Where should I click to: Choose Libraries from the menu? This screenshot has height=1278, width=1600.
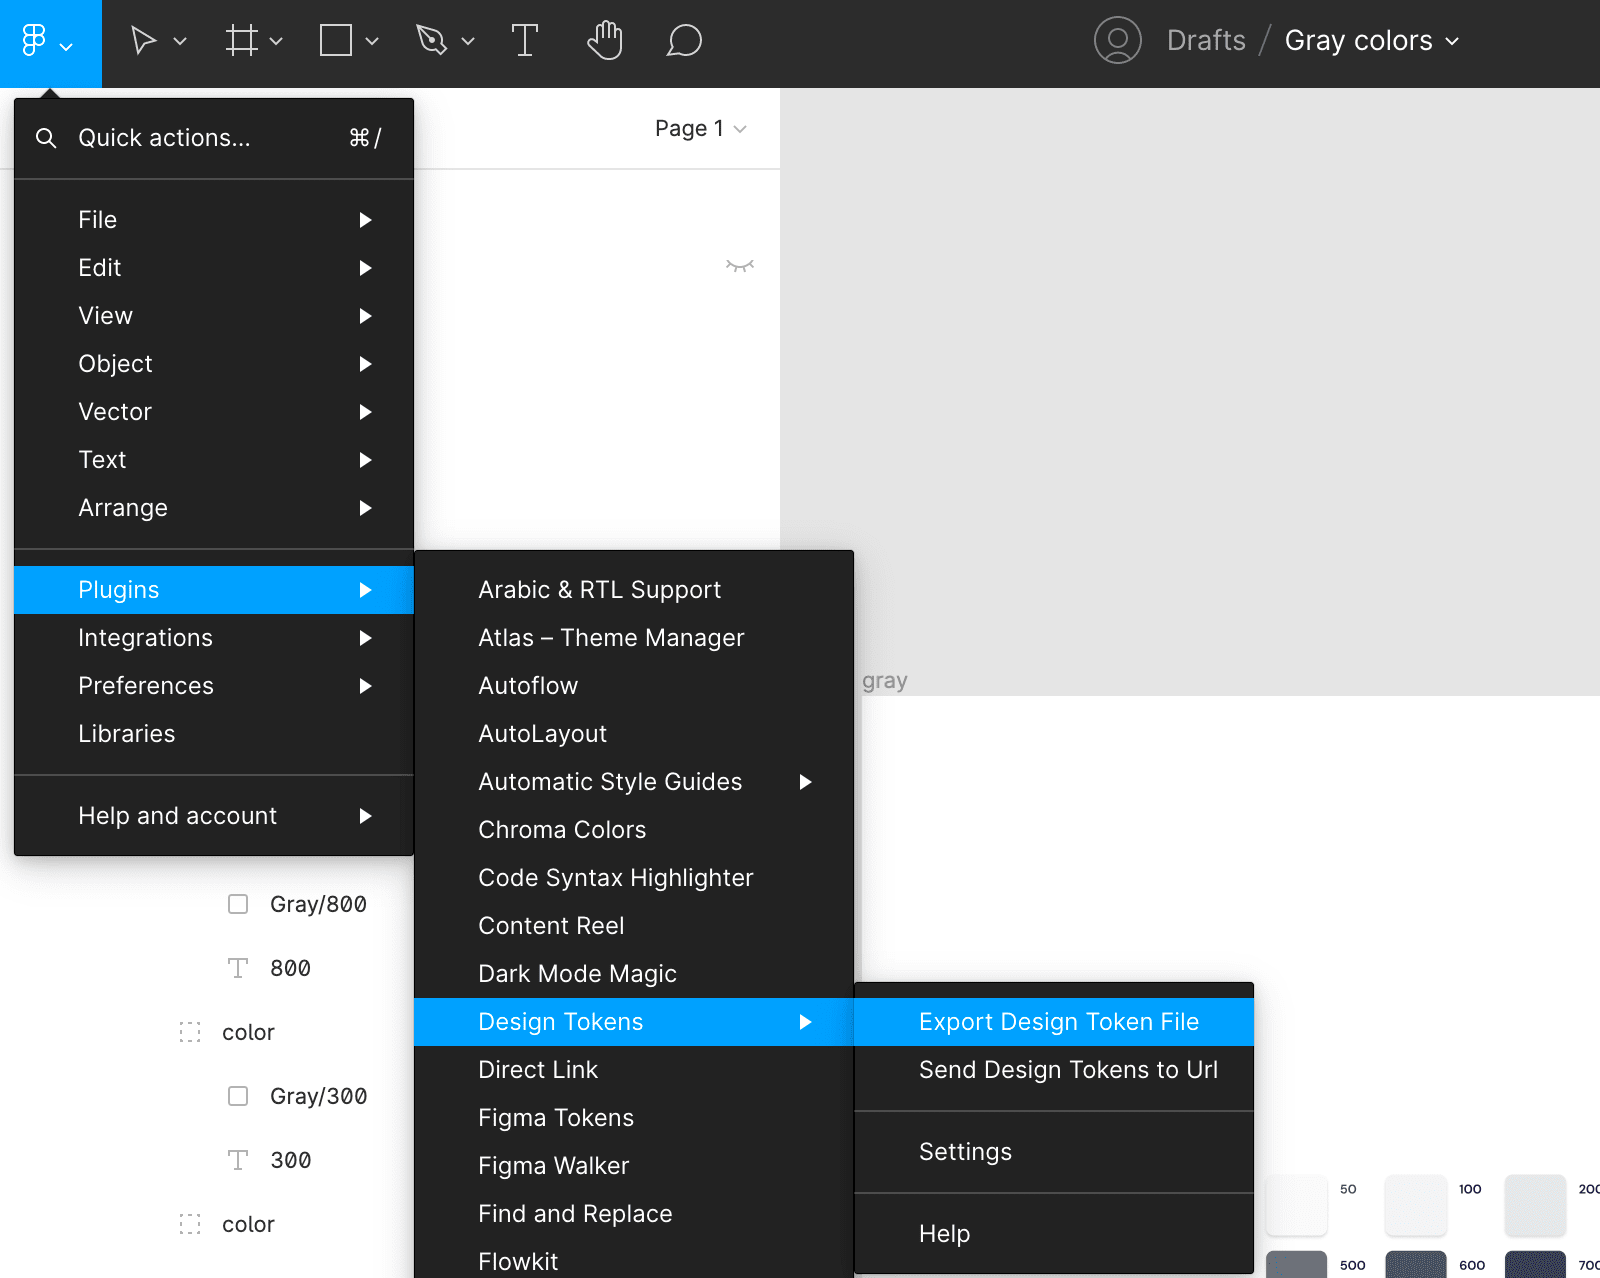(x=214, y=734)
